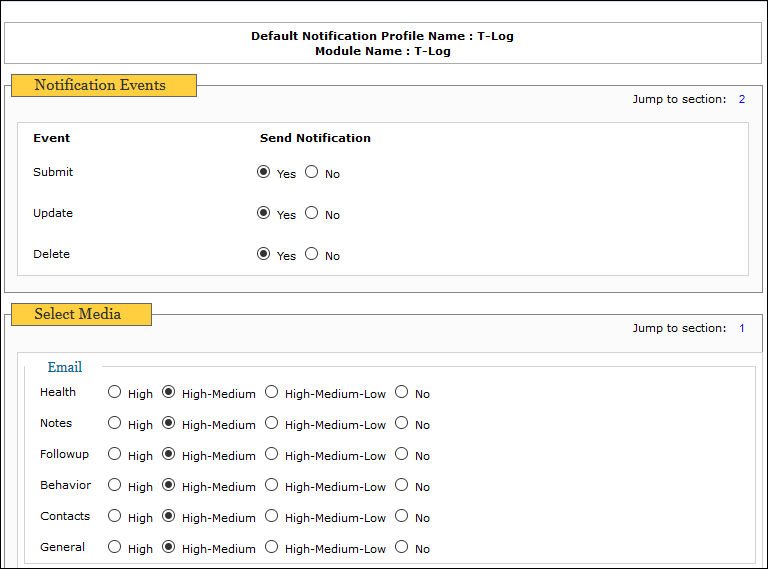Select Yes for Update notification
This screenshot has width=768, height=569.
(x=264, y=213)
